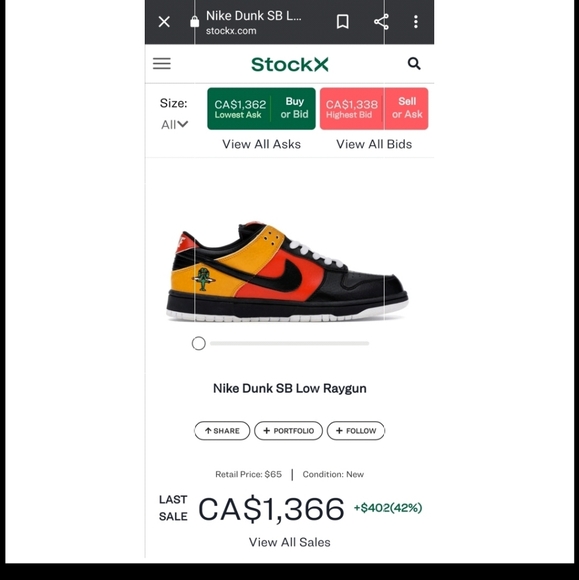Close the browser tab with X icon
Screen dimensions: 579x580
tap(164, 21)
